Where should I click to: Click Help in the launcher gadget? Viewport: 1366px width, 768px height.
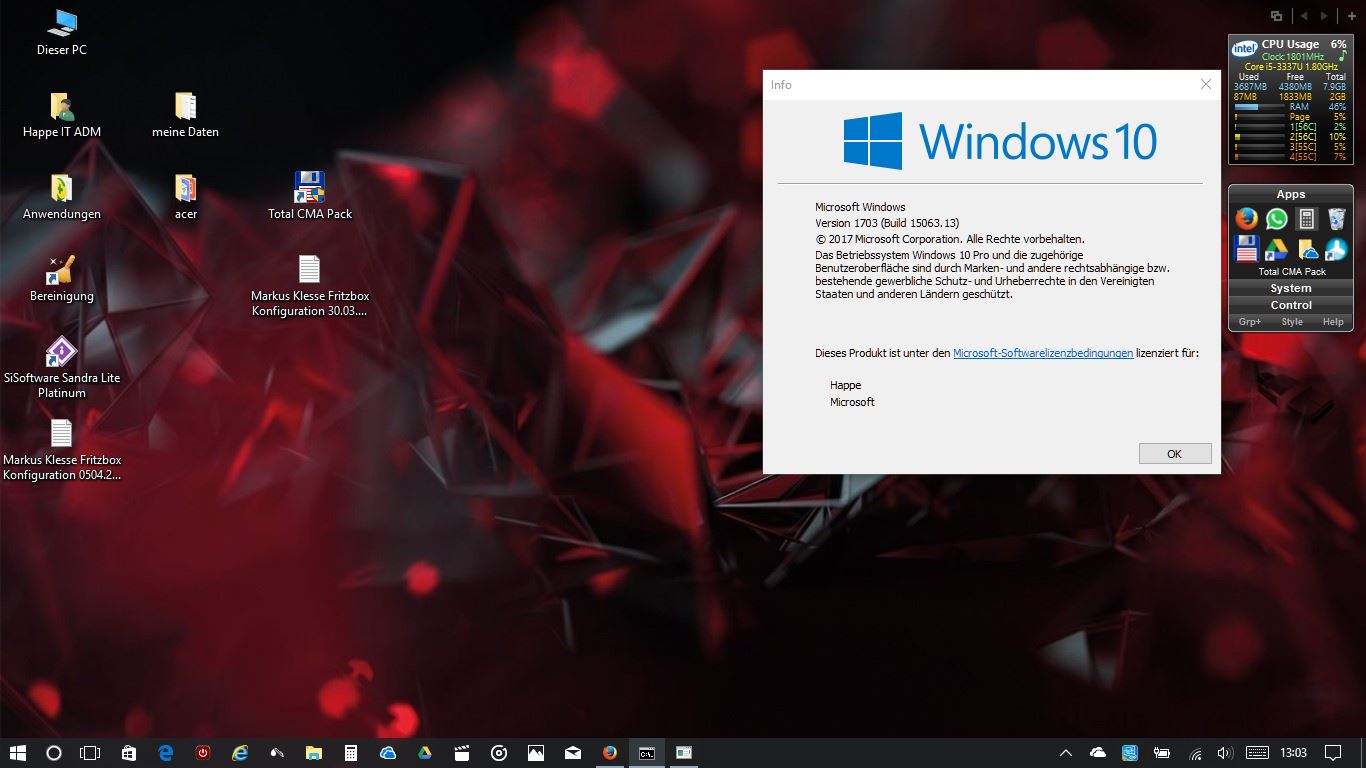point(1333,322)
